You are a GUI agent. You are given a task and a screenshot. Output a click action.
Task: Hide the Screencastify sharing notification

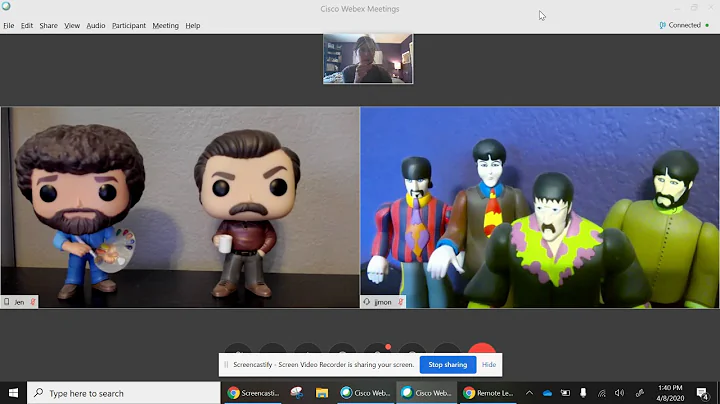coord(489,365)
